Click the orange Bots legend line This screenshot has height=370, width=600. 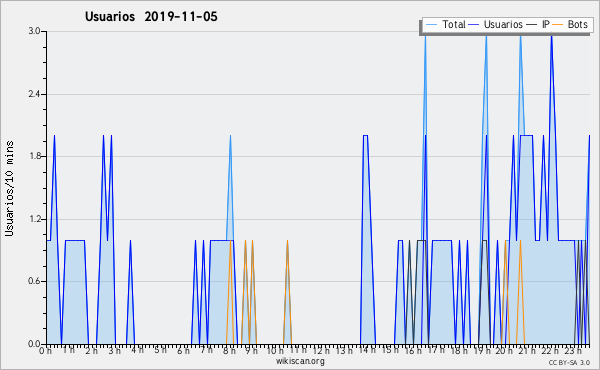pyautogui.click(x=558, y=25)
